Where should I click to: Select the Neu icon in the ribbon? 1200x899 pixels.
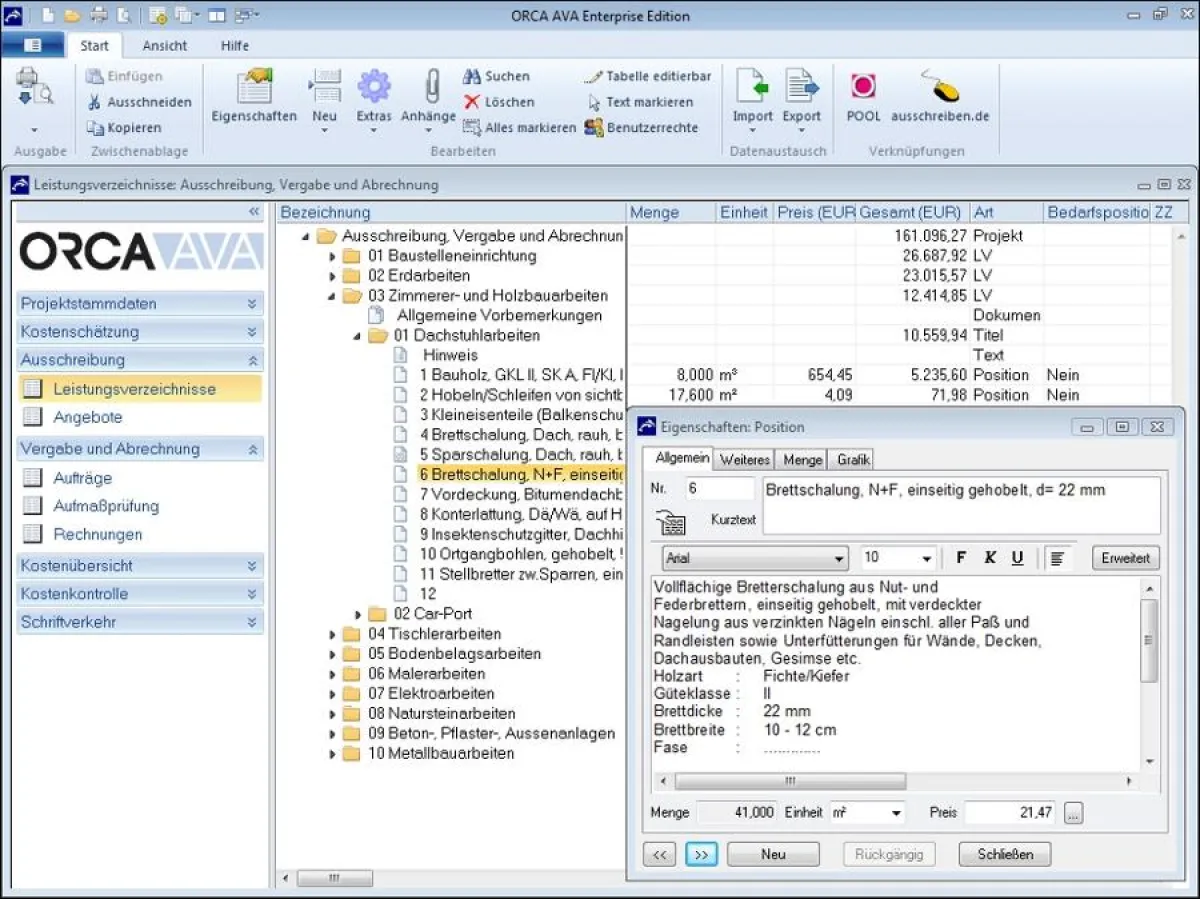[x=323, y=95]
